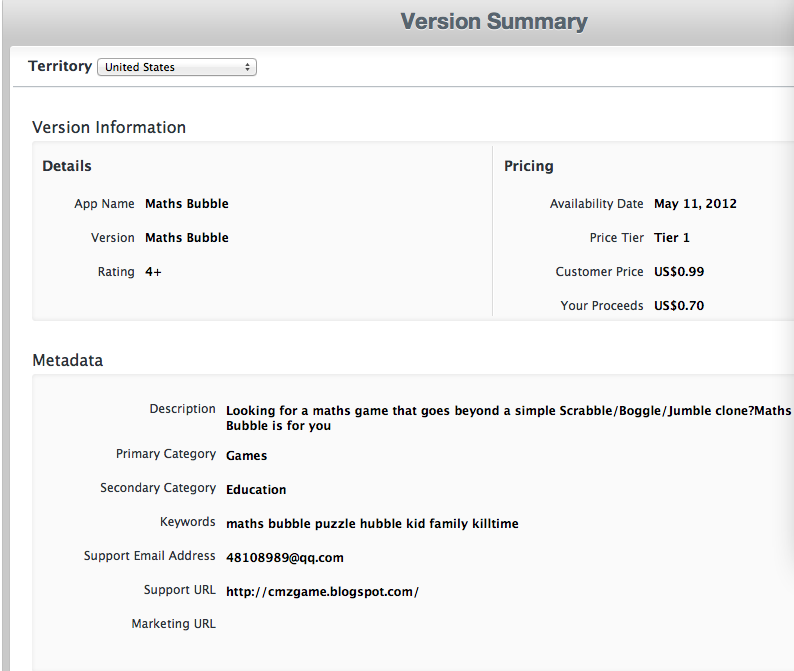Click the Territory dropdown stepper arrows
Screen dimensions: 794x671
pos(247,67)
